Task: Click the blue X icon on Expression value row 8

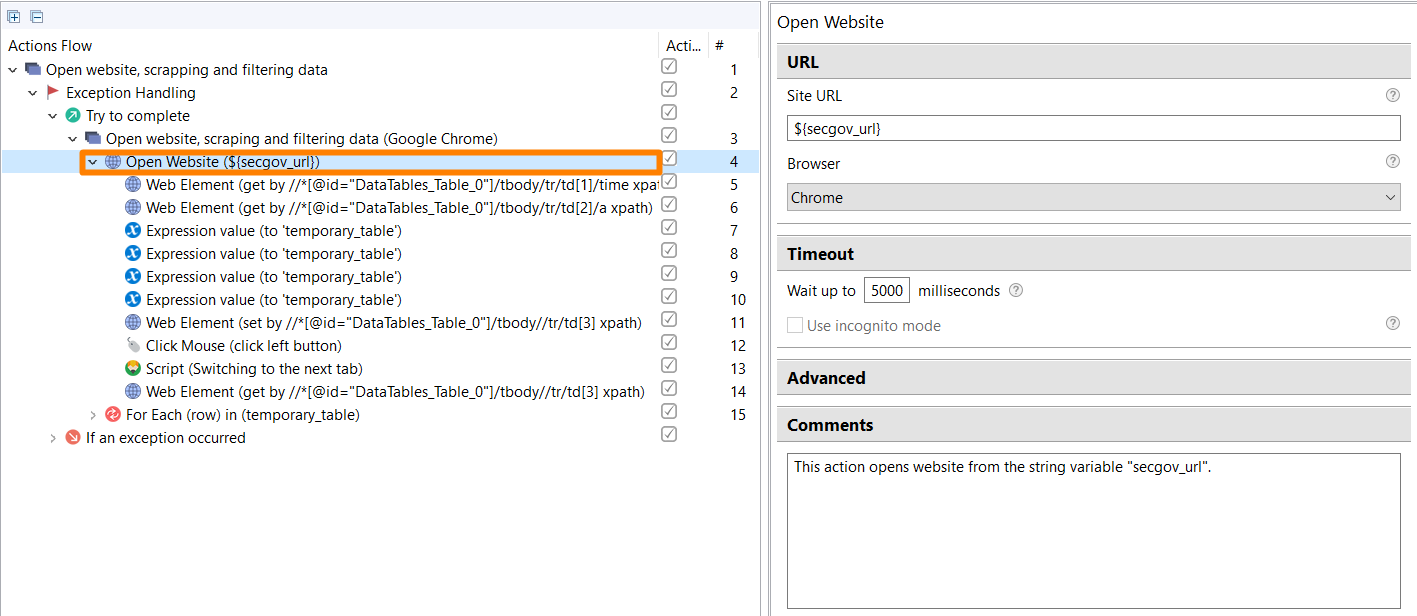Action: point(133,254)
